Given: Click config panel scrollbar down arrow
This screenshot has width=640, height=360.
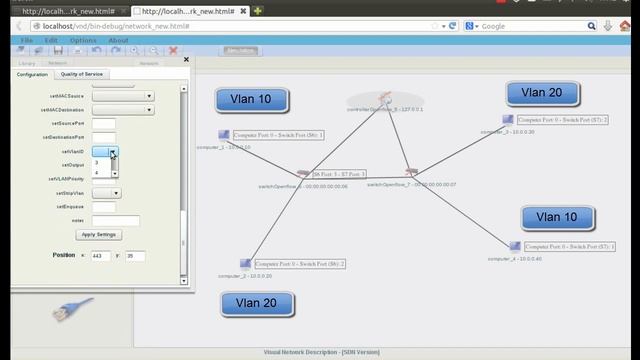Looking at the screenshot, I should 184,281.
